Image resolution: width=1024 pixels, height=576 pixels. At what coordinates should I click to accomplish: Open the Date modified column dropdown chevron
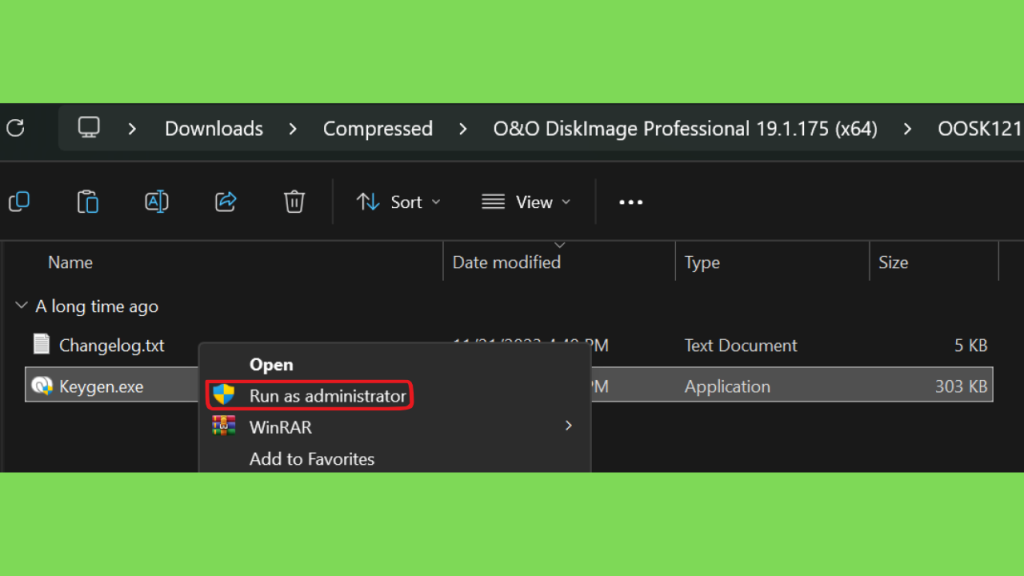560,245
